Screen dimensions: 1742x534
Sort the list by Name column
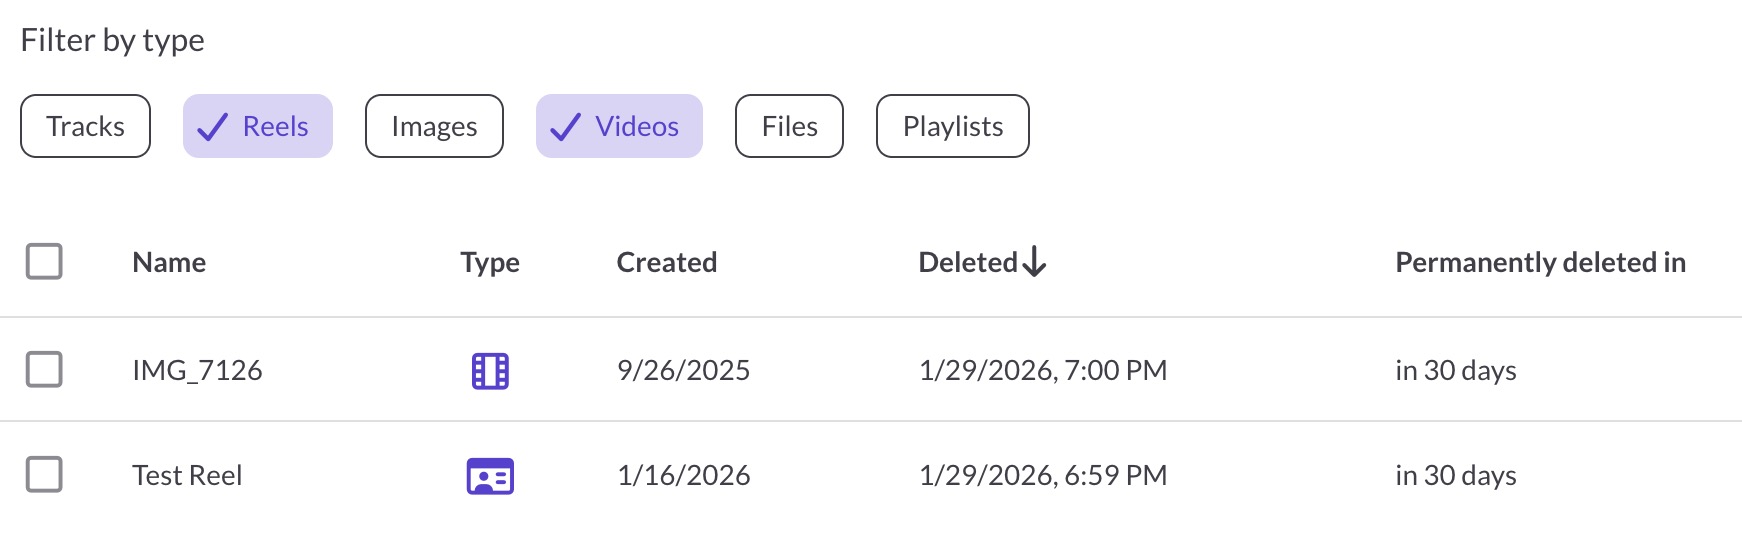click(x=169, y=262)
